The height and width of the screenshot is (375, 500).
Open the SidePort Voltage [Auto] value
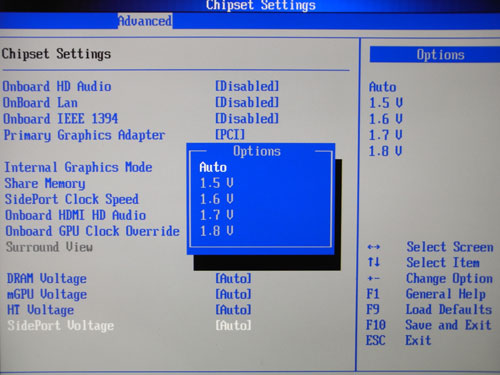233,325
